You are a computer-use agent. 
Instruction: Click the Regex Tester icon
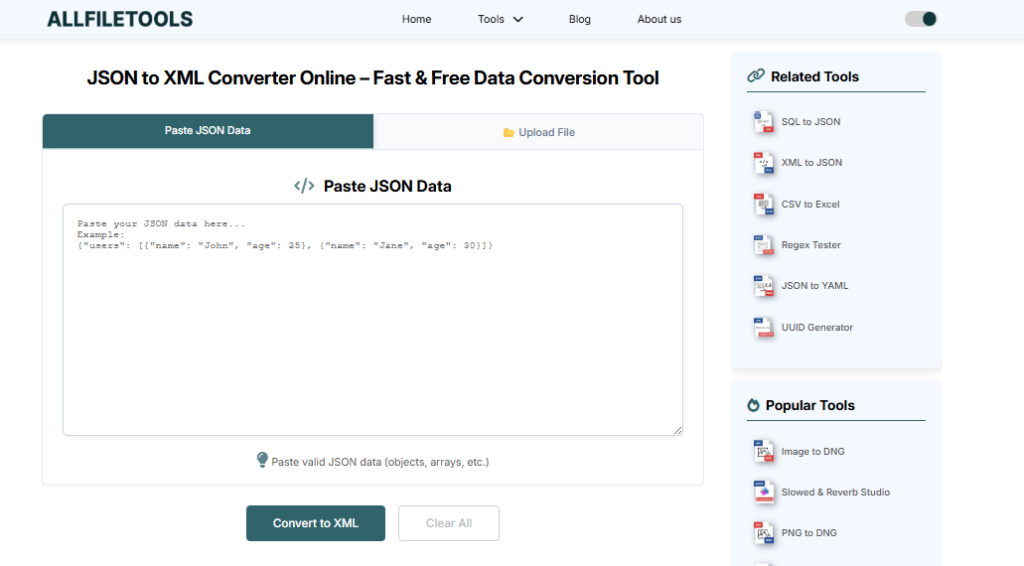click(764, 245)
